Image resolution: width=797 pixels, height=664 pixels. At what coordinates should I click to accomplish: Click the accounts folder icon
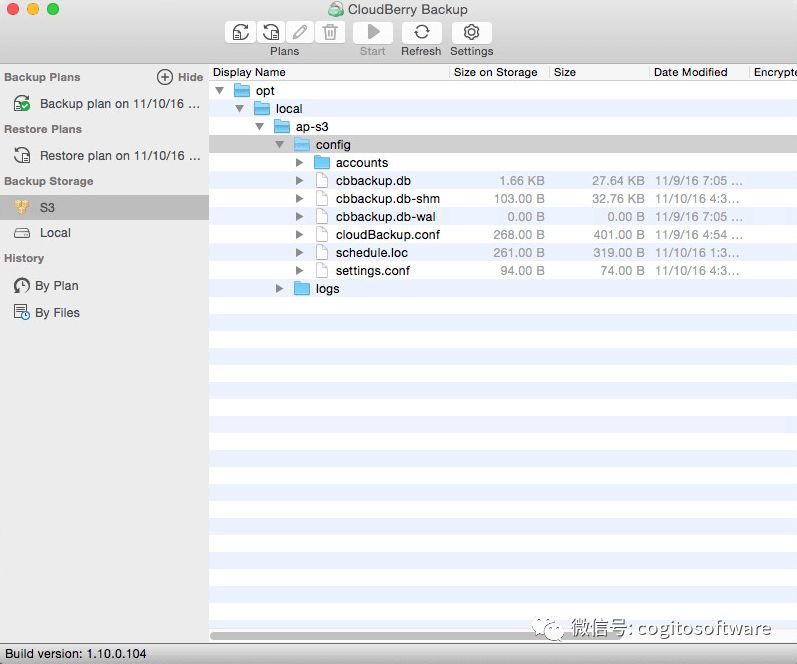pyautogui.click(x=322, y=162)
